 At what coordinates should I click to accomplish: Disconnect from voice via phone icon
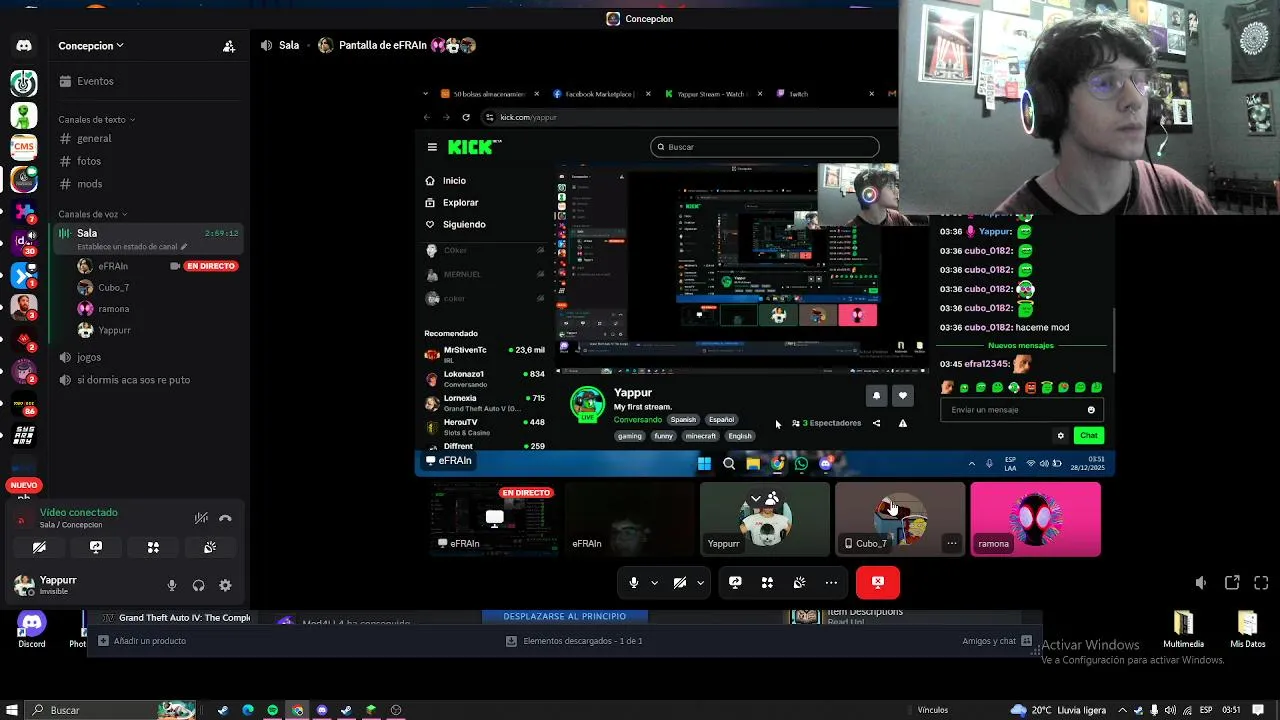pos(226,518)
